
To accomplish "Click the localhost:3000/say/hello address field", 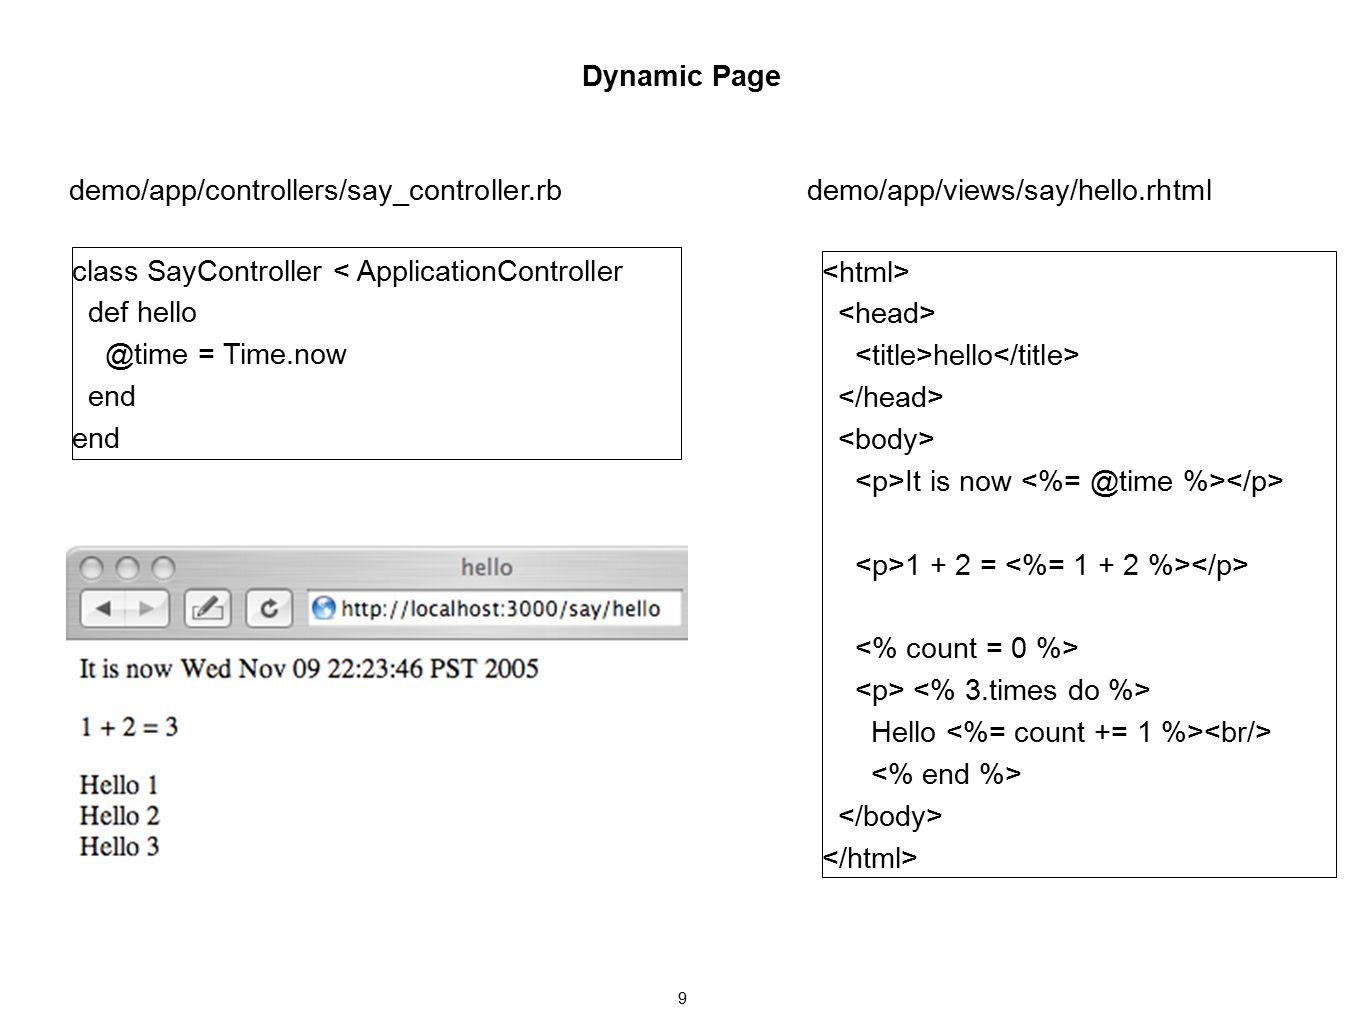I will coord(495,608).
